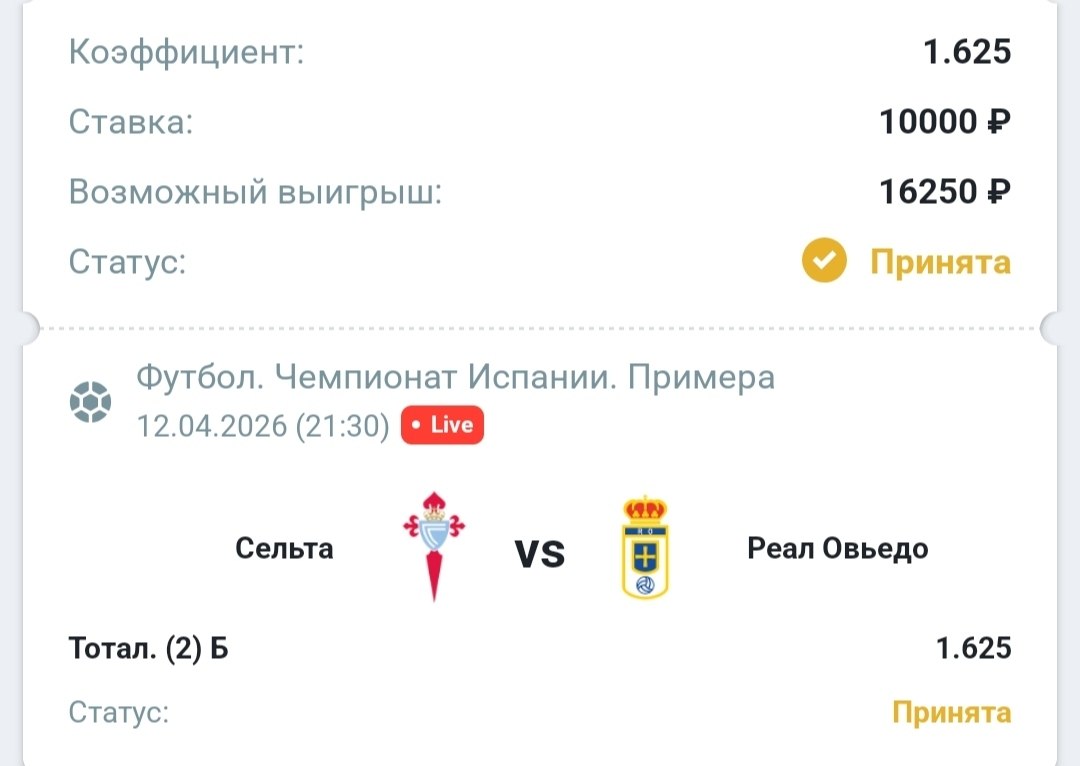Click the yellow accepted checkmark icon
The width and height of the screenshot is (1080, 766).
[x=824, y=262]
